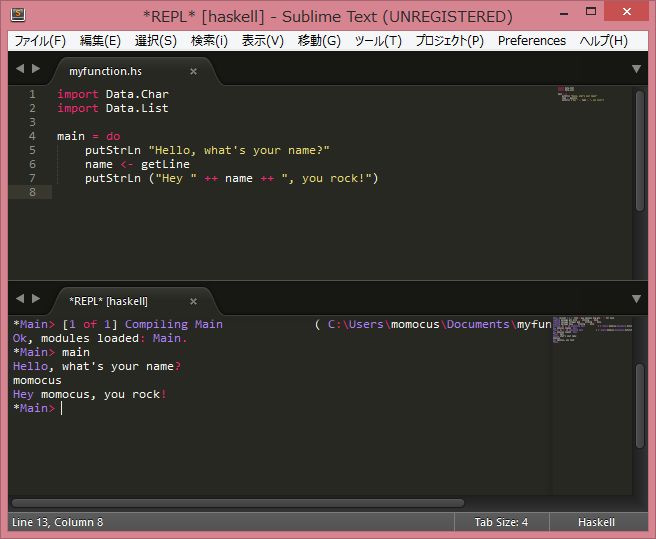
Task: Open the Preferences menu
Action: pyautogui.click(x=532, y=41)
